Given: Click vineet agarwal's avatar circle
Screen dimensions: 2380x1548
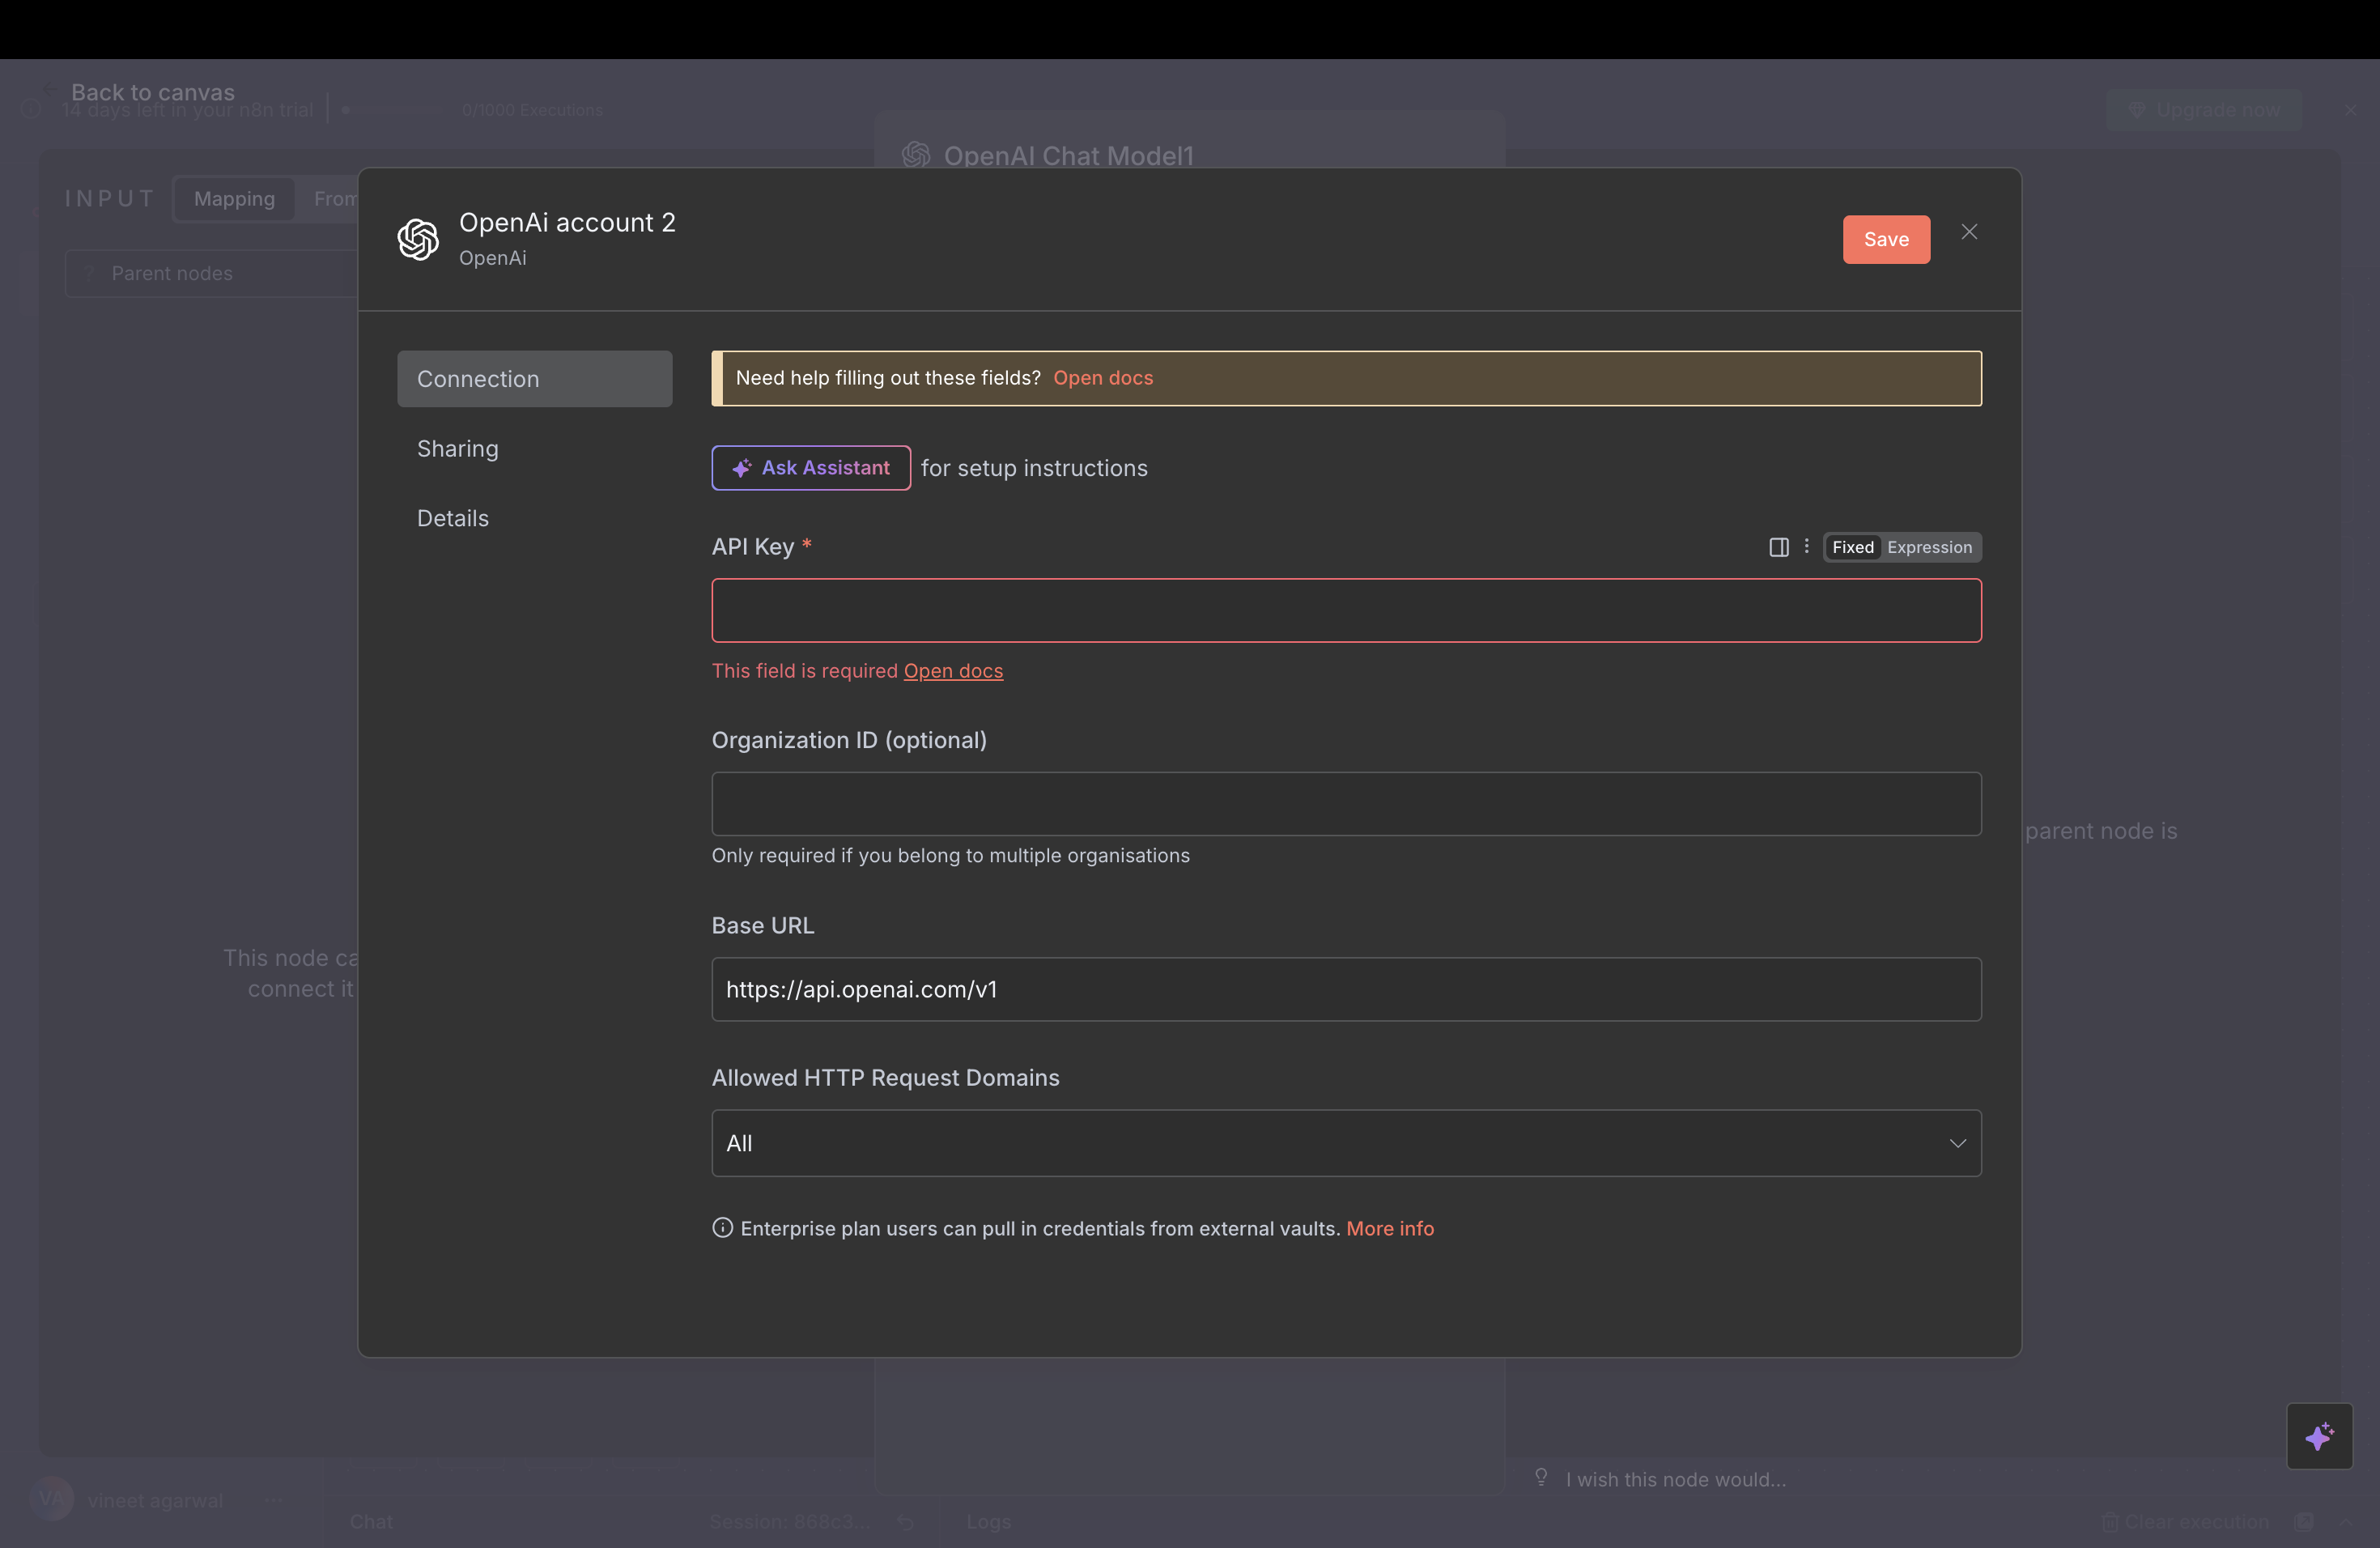Looking at the screenshot, I should tap(53, 1499).
